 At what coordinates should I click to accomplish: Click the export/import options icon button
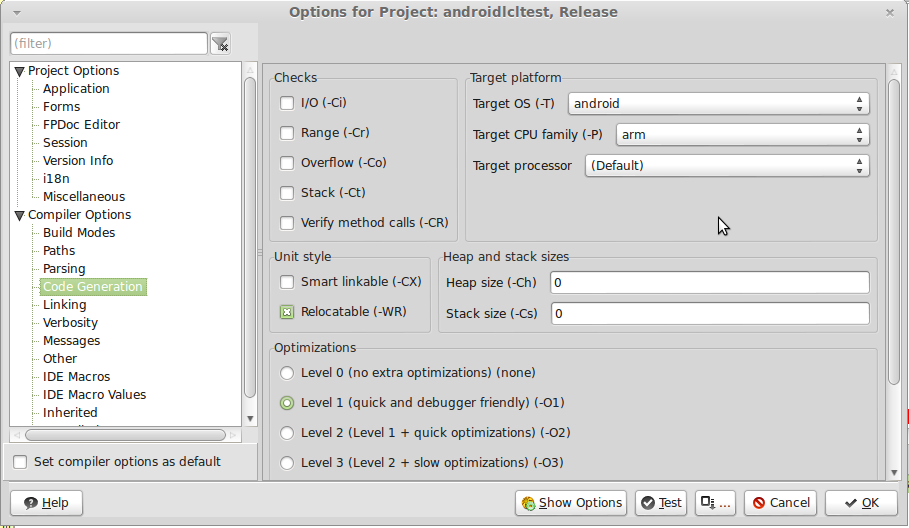(x=715, y=502)
